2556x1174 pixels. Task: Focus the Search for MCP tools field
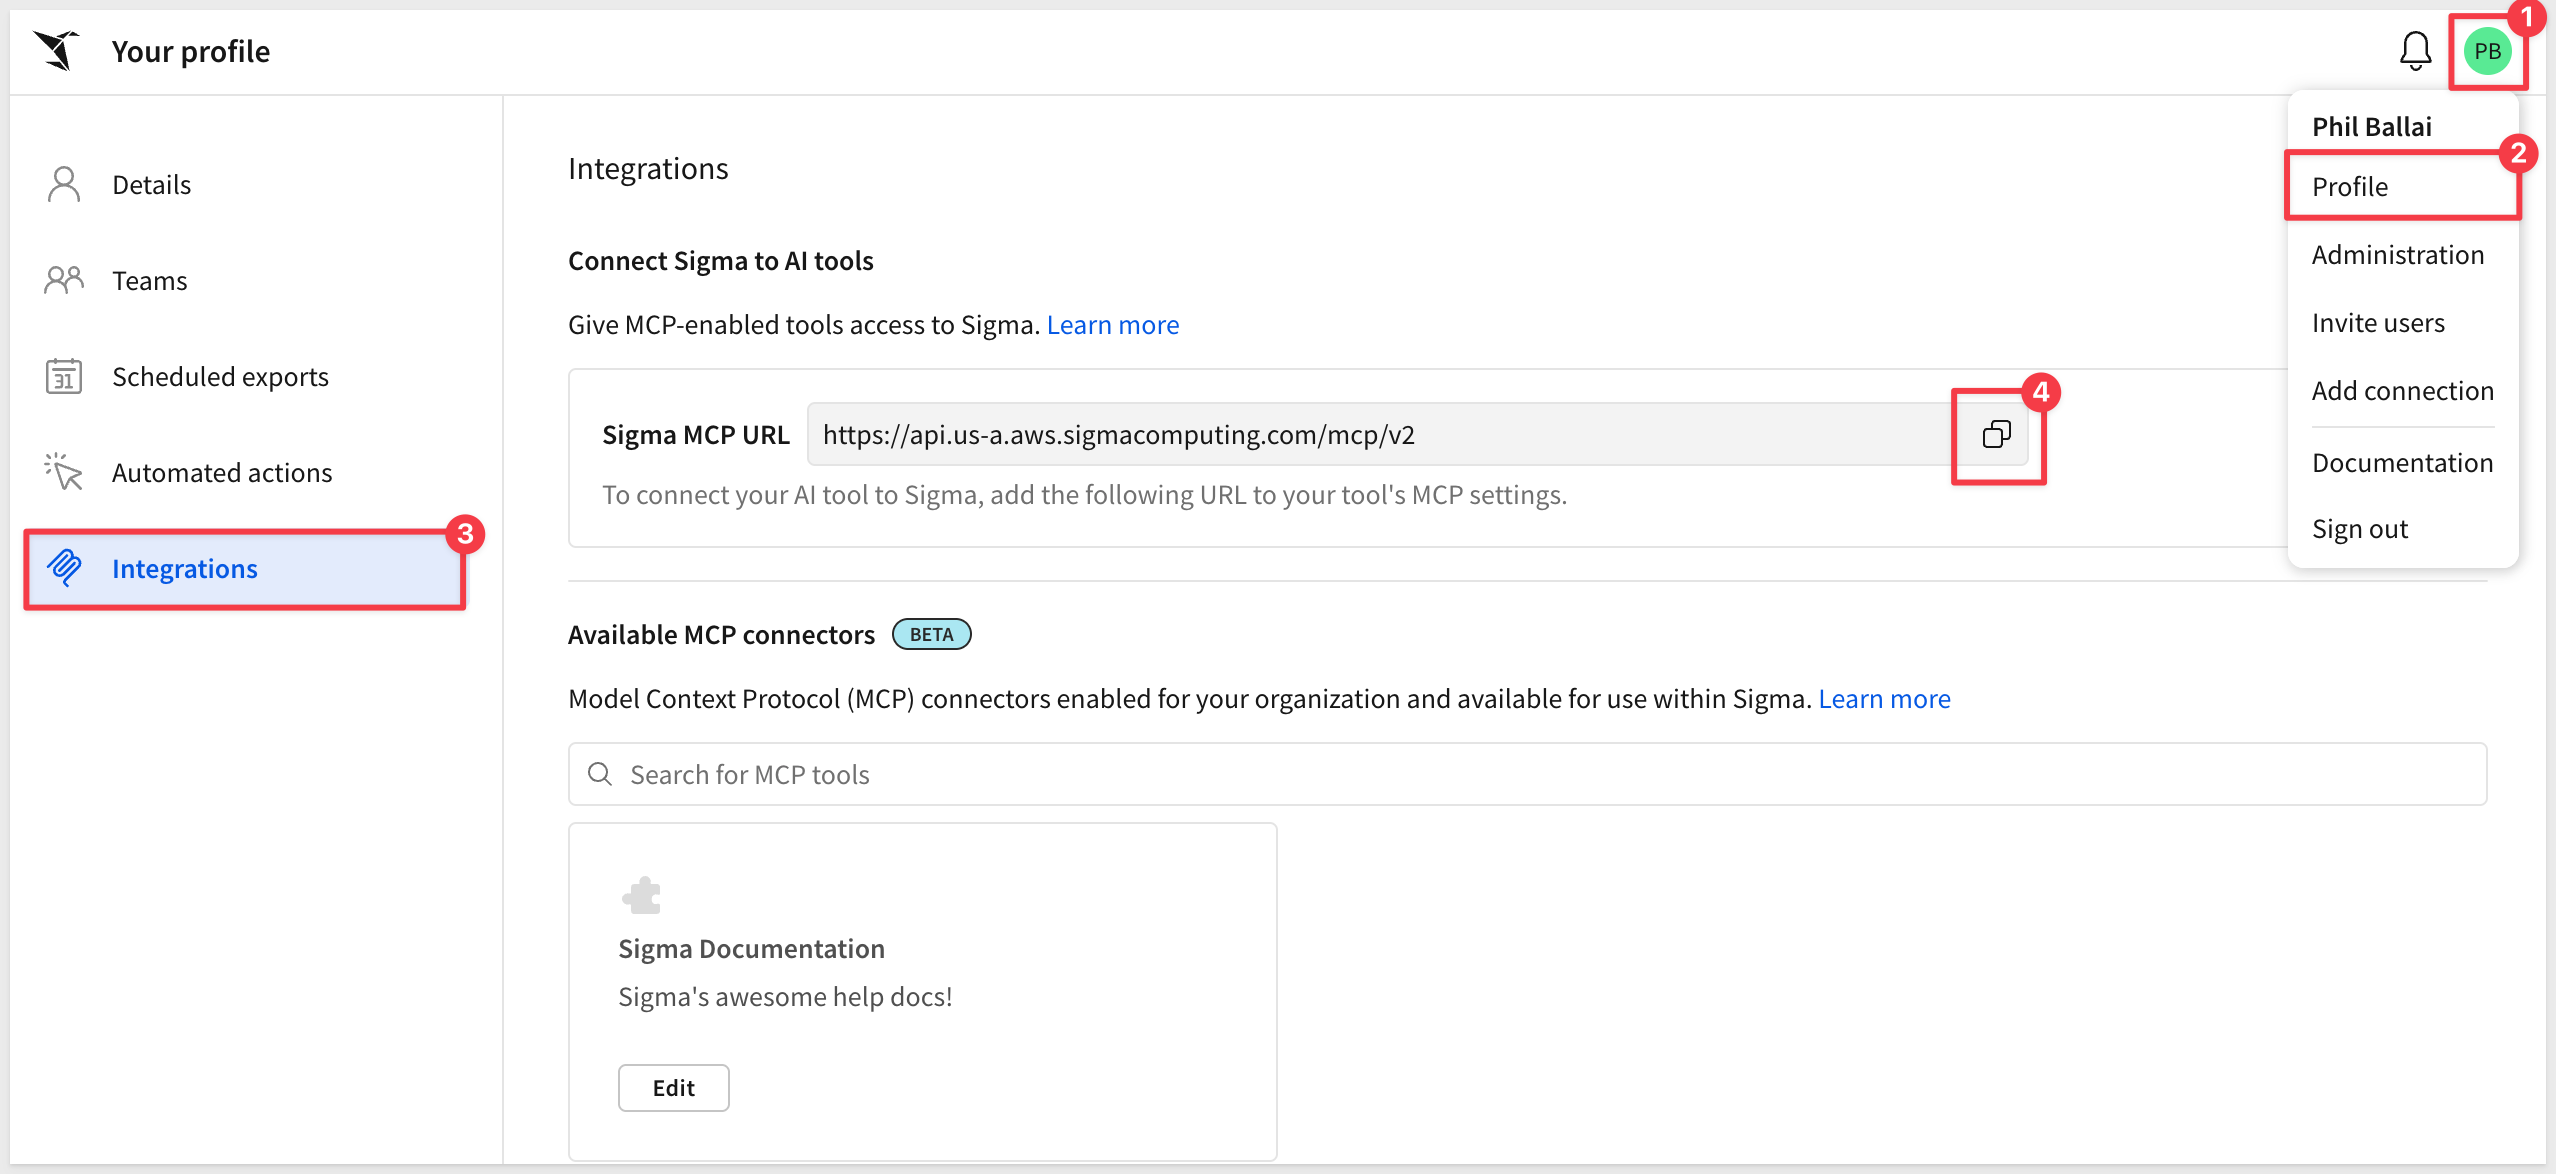[x=1528, y=774]
